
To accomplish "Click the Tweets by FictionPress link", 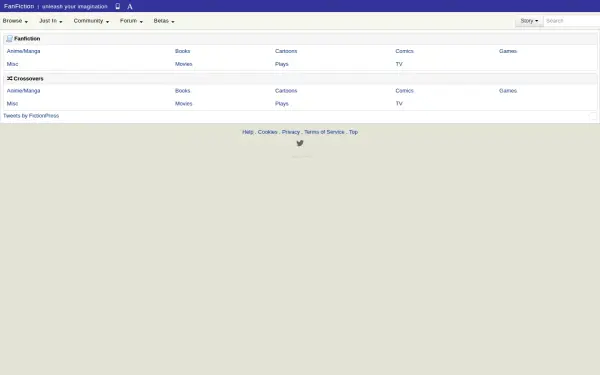I will coord(31,116).
